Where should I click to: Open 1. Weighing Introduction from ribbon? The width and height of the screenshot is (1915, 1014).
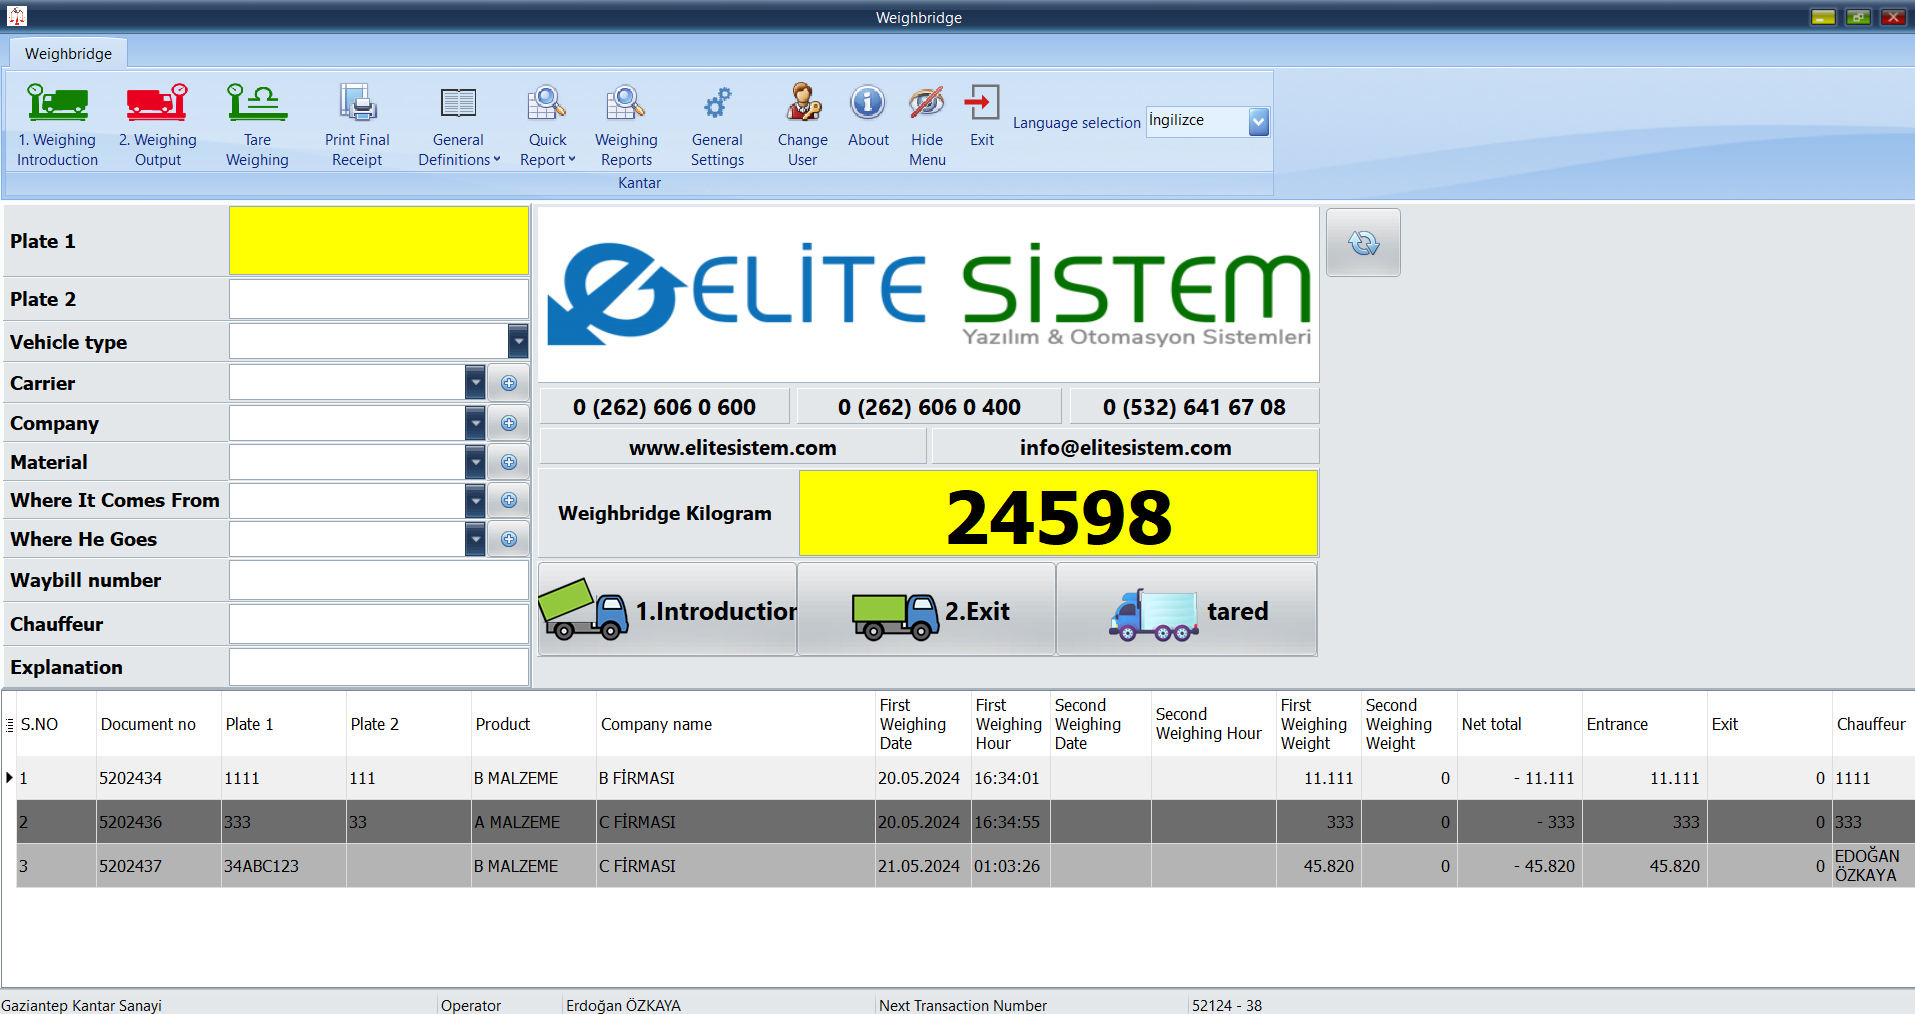57,124
